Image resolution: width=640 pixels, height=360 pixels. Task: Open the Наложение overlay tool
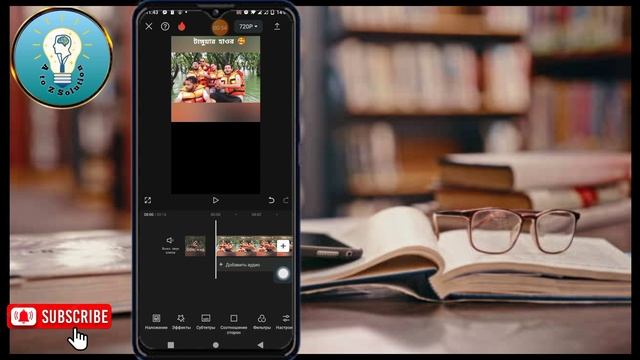coord(156,322)
